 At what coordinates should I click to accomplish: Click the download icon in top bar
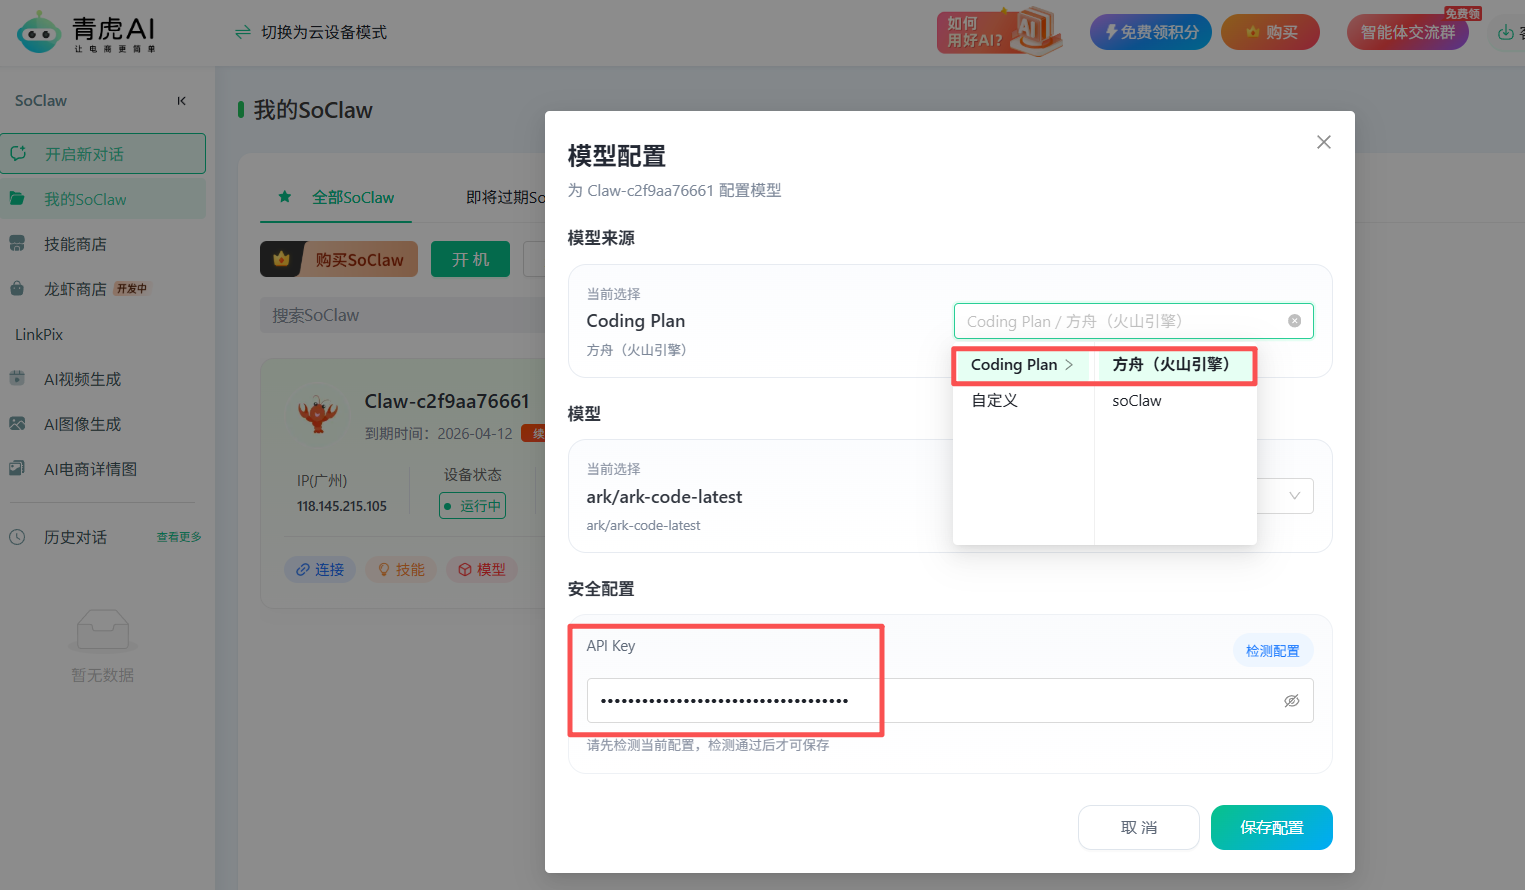(x=1505, y=32)
